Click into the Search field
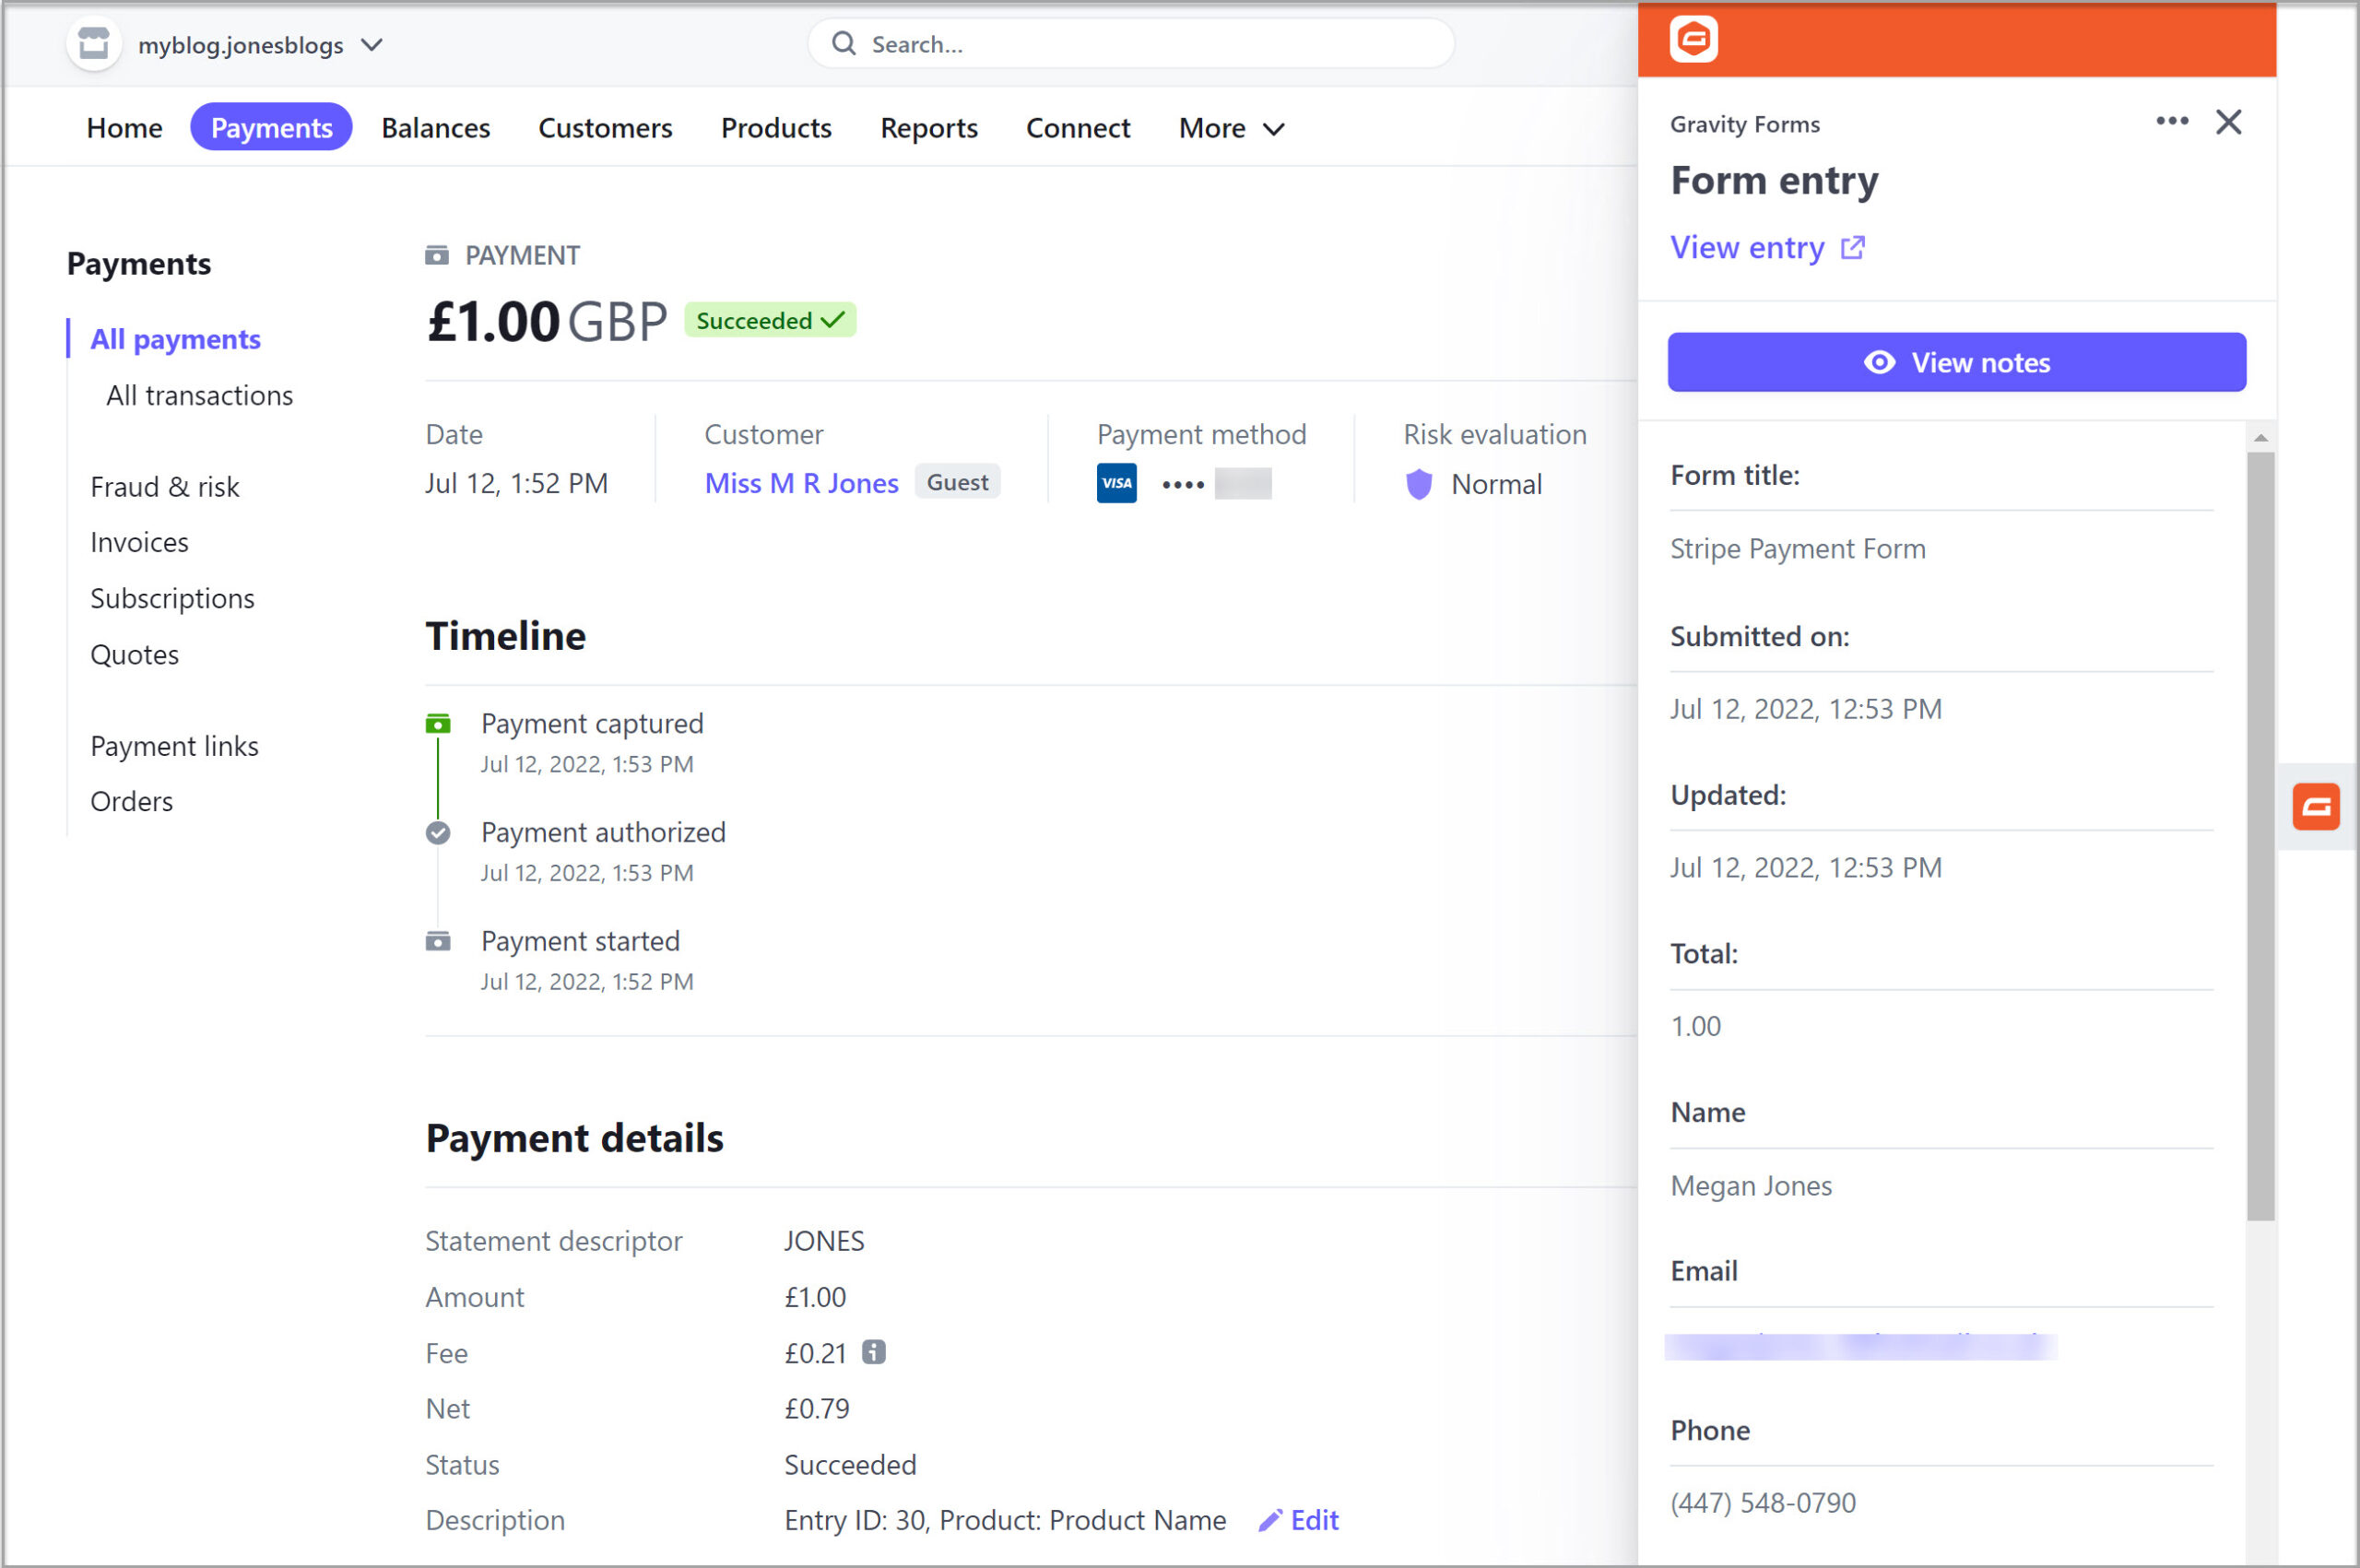This screenshot has height=1568, width=2360. [1130, 44]
